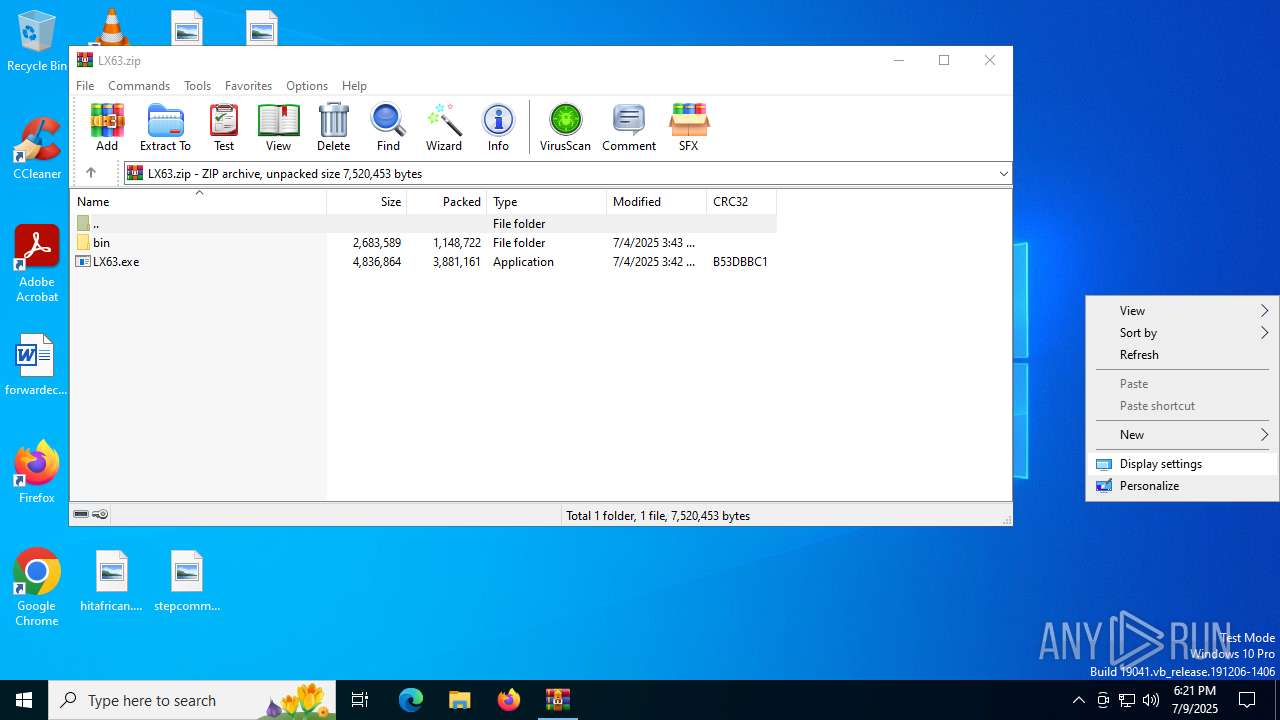
Task: Select the forwardec Word document icon
Action: tap(36, 365)
